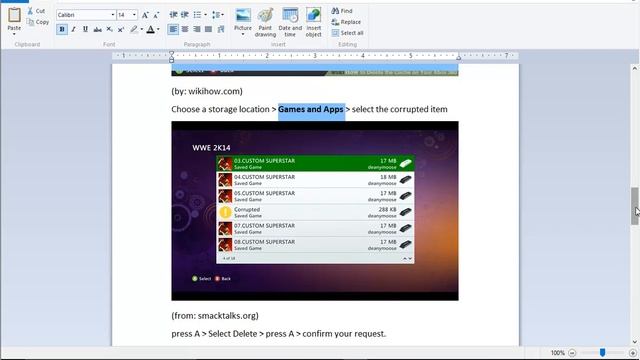
Task: Align text left
Action: pyautogui.click(x=173, y=29)
